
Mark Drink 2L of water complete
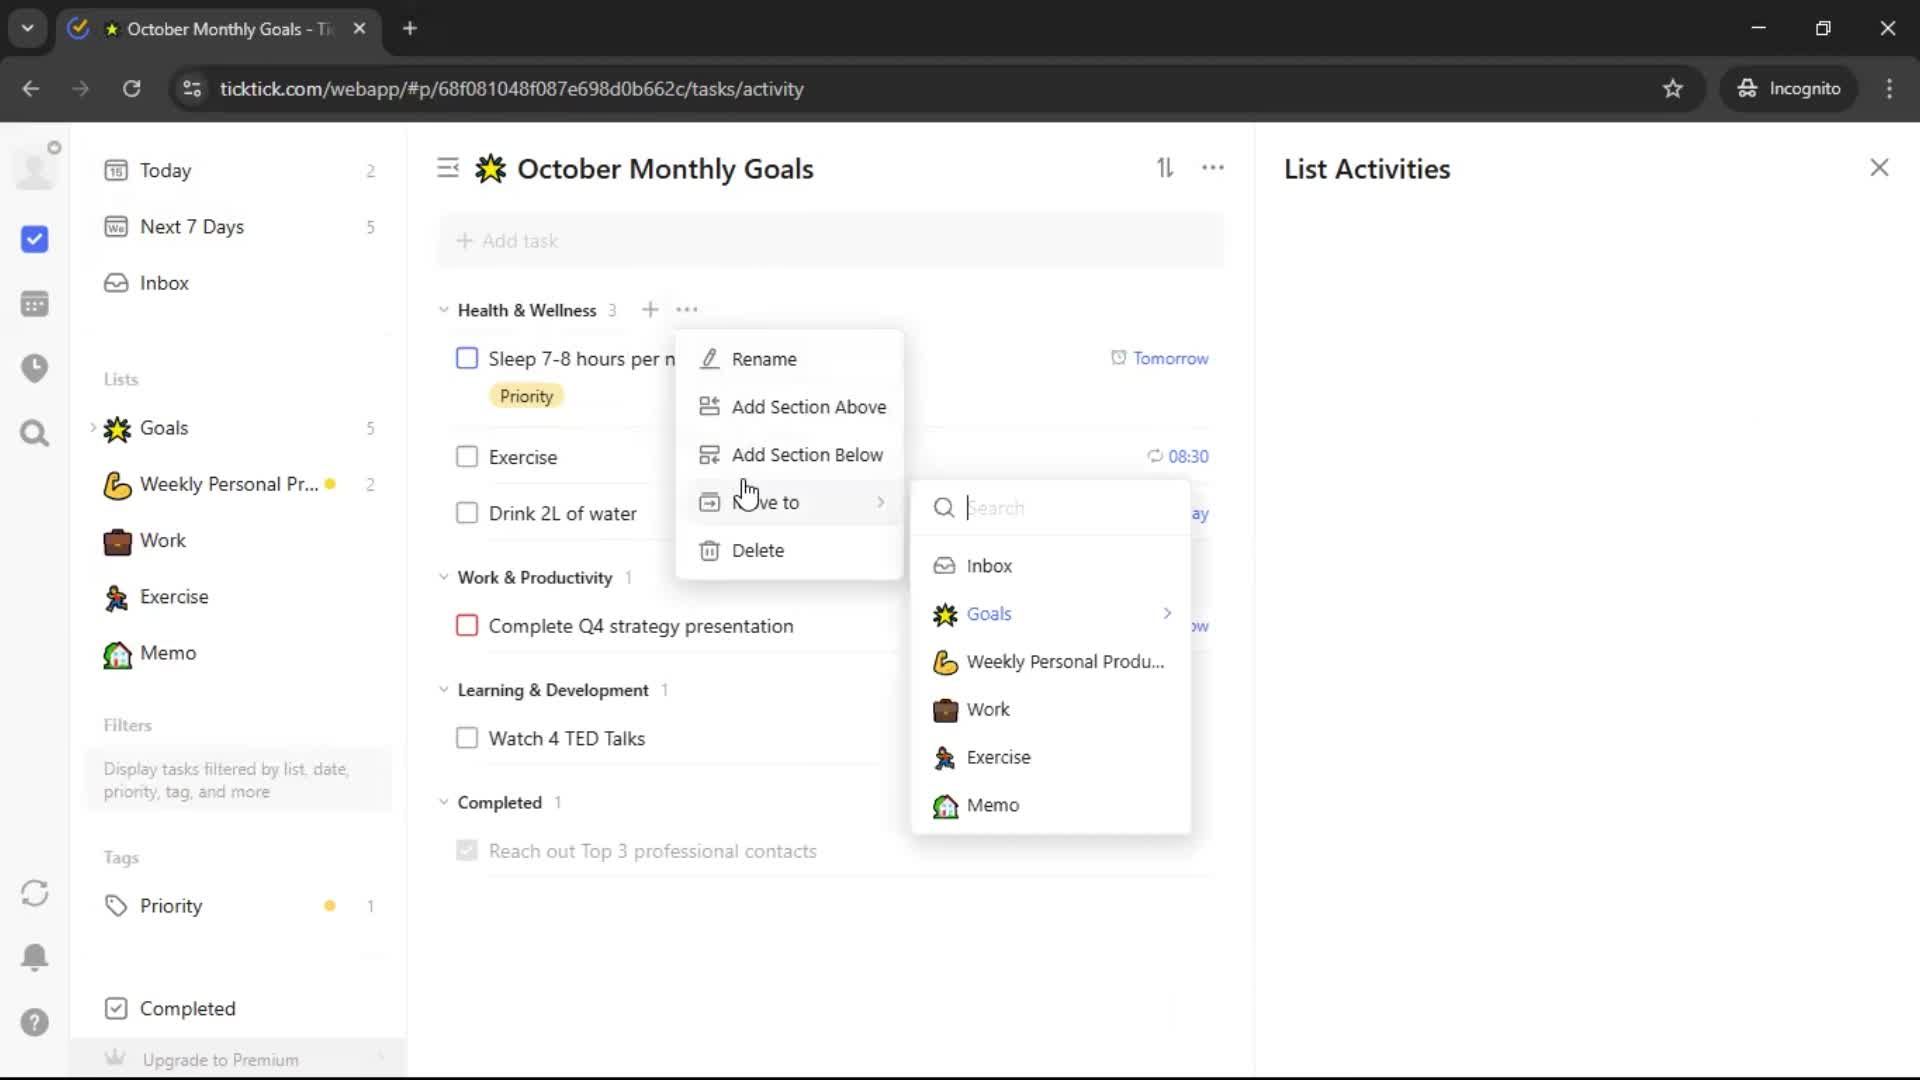(x=467, y=513)
